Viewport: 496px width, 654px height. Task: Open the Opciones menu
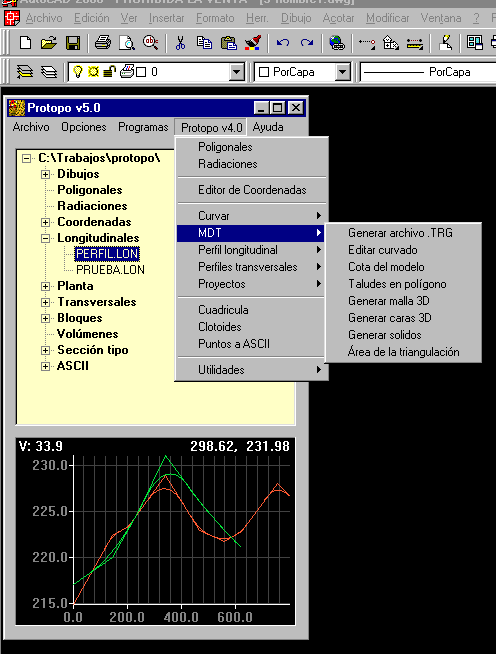coord(84,127)
